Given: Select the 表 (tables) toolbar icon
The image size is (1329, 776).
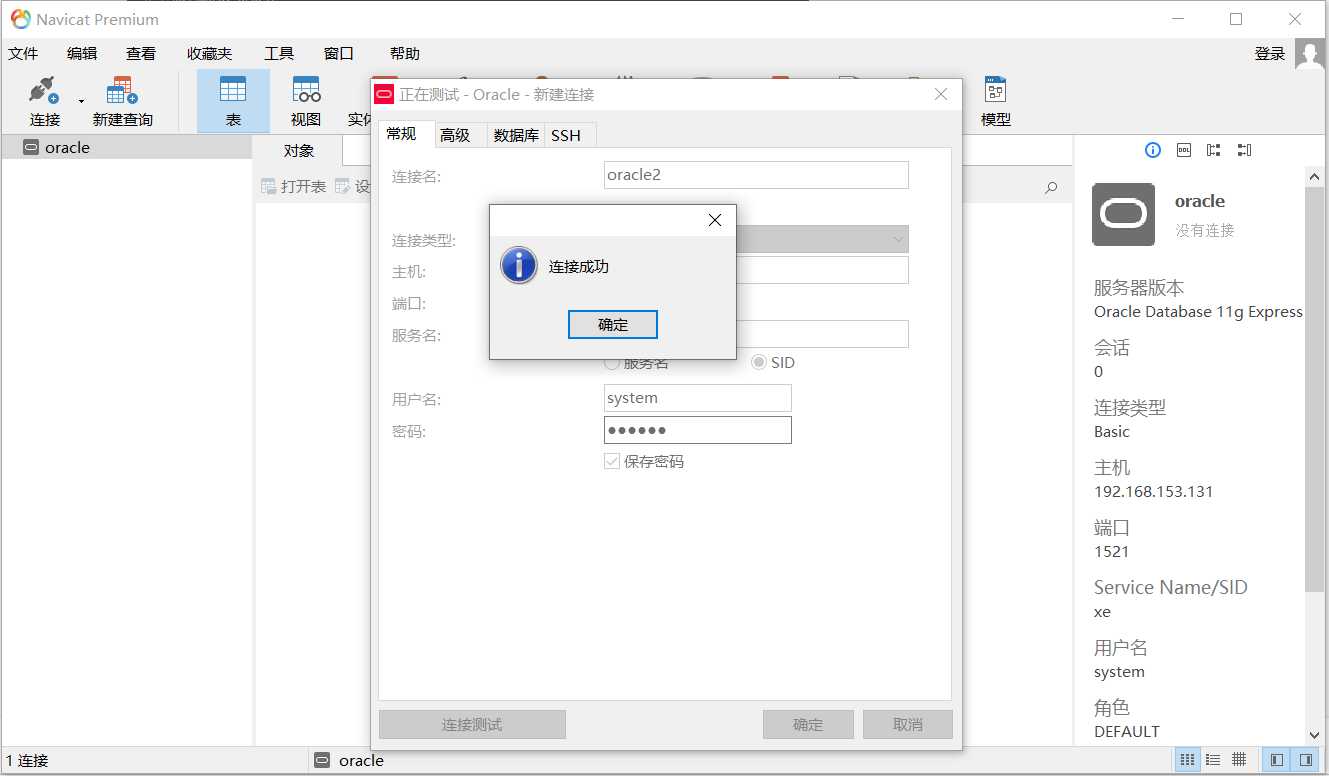Looking at the screenshot, I should [x=233, y=101].
